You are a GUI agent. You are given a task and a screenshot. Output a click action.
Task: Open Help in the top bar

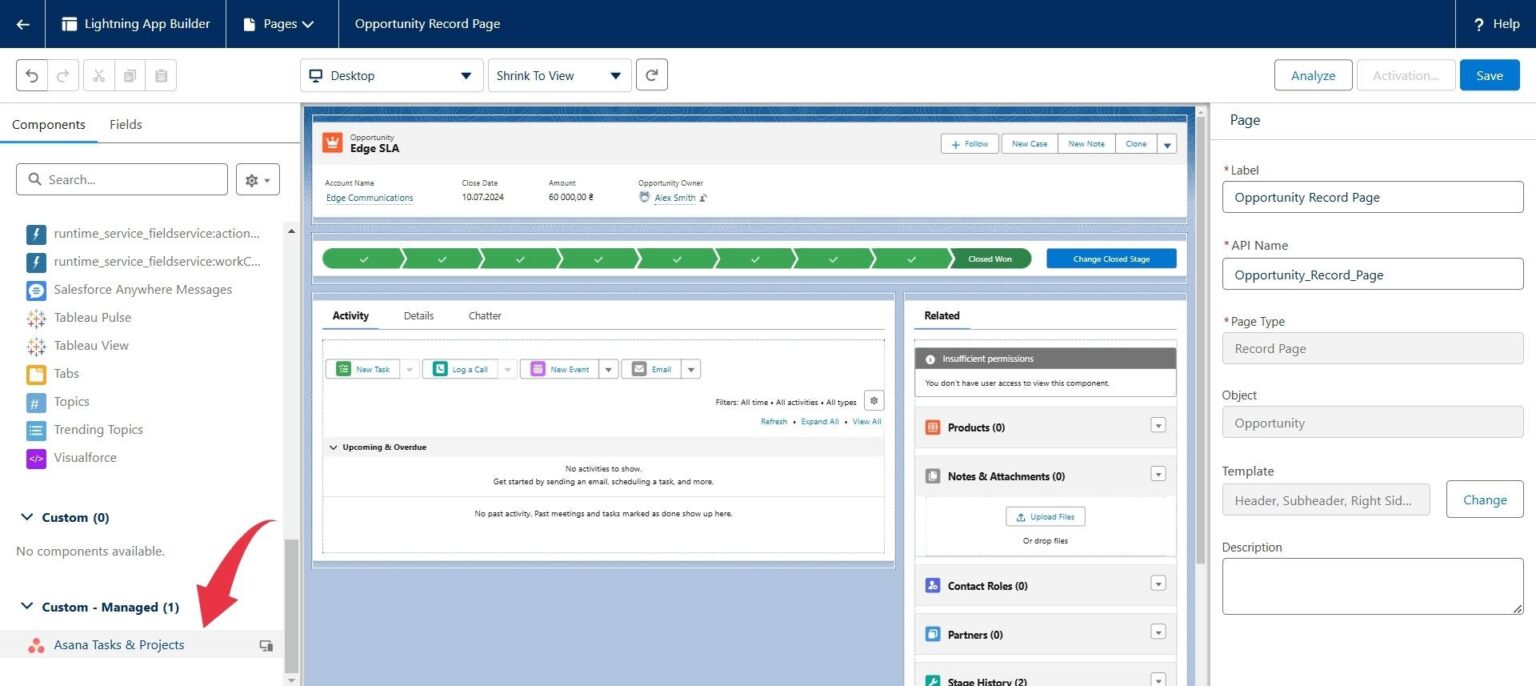tap(1495, 23)
